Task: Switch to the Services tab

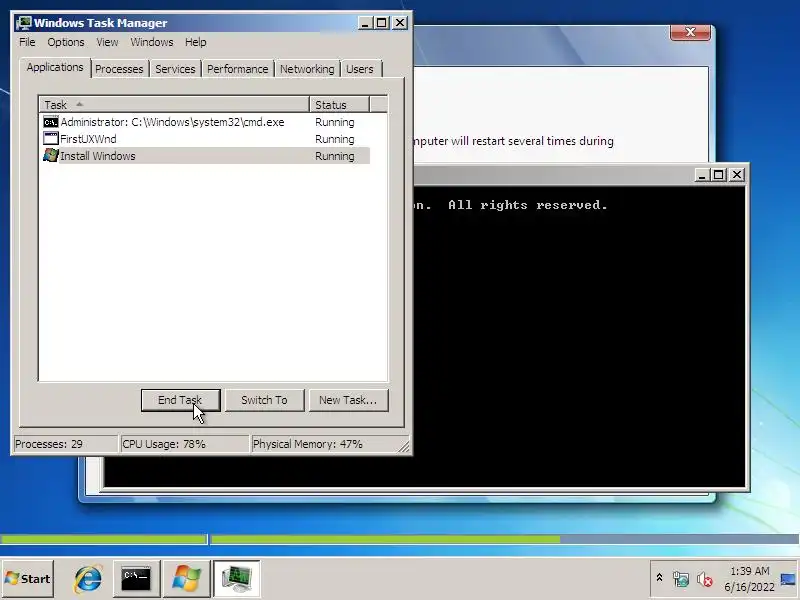Action: [175, 69]
